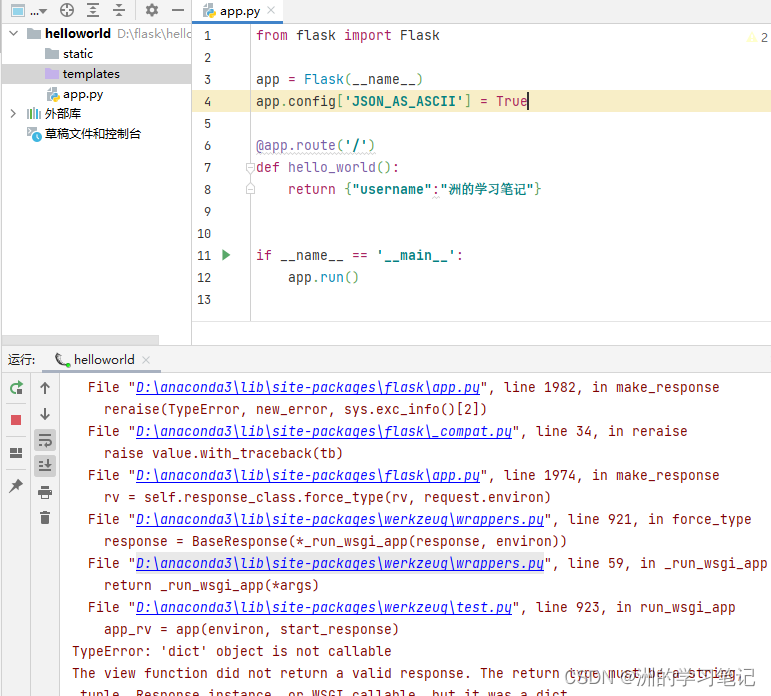
Task: Click the return username dict line
Action: [x=415, y=189]
